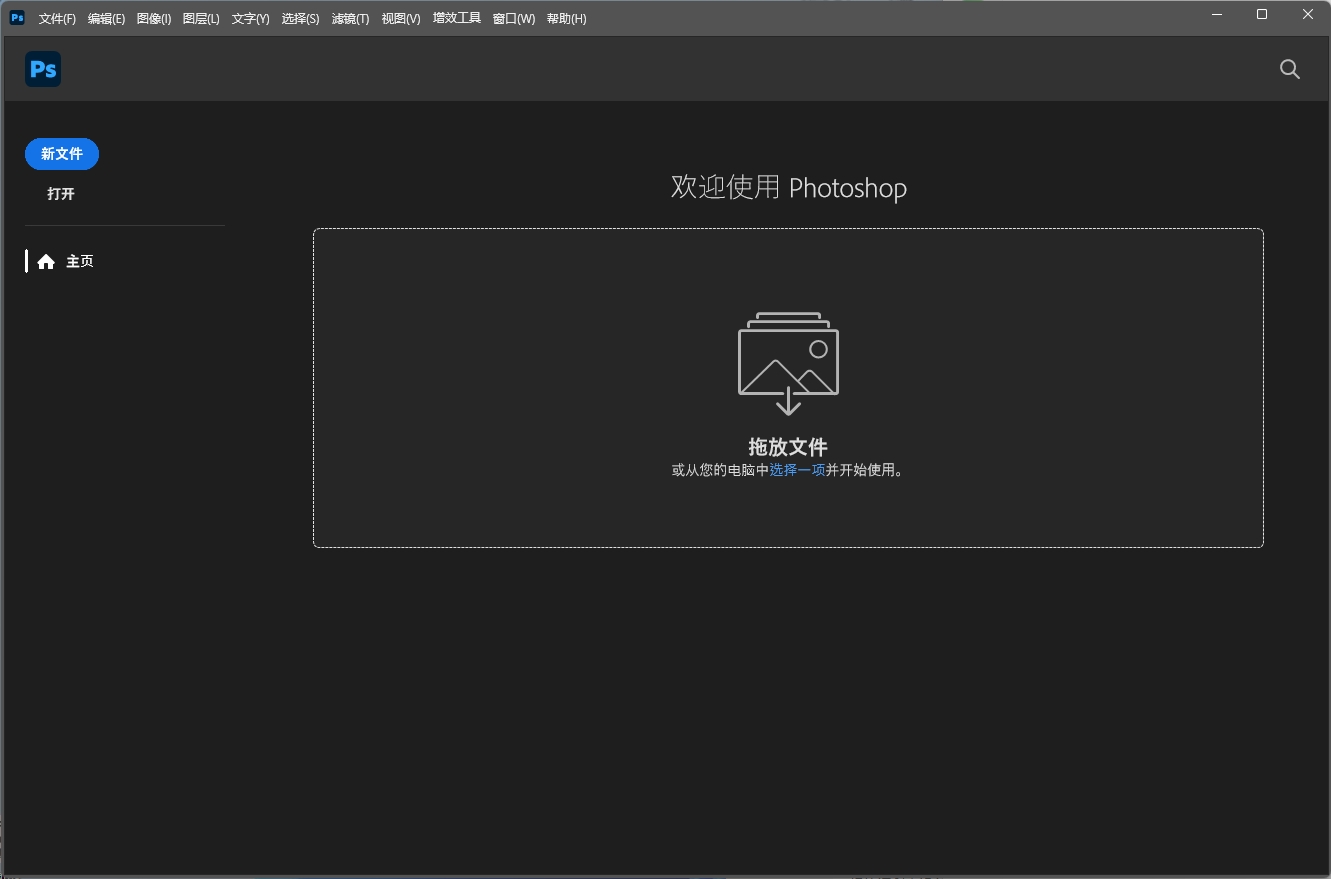
Task: Open the 图层 (Layer) menu
Action: tap(201, 18)
